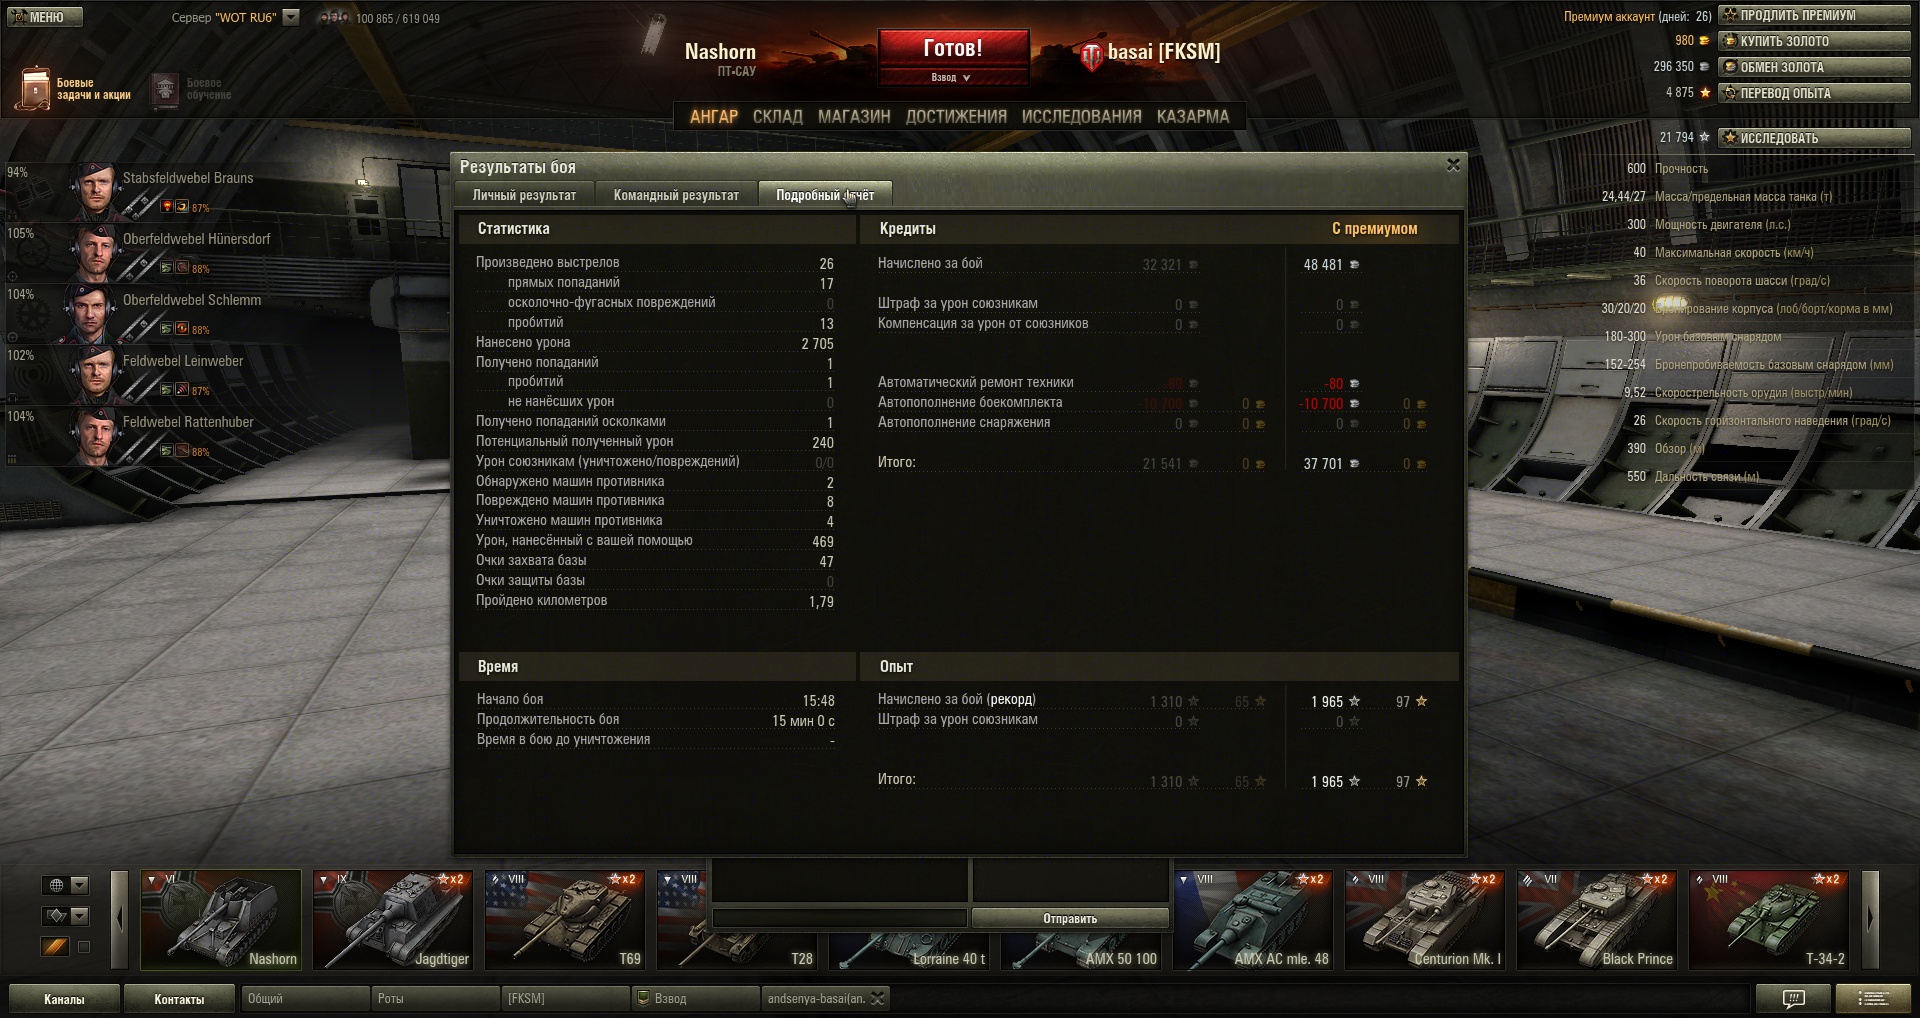Open the chat notifications speech-bubble icon
This screenshot has height=1018, width=1920.
point(1794,998)
